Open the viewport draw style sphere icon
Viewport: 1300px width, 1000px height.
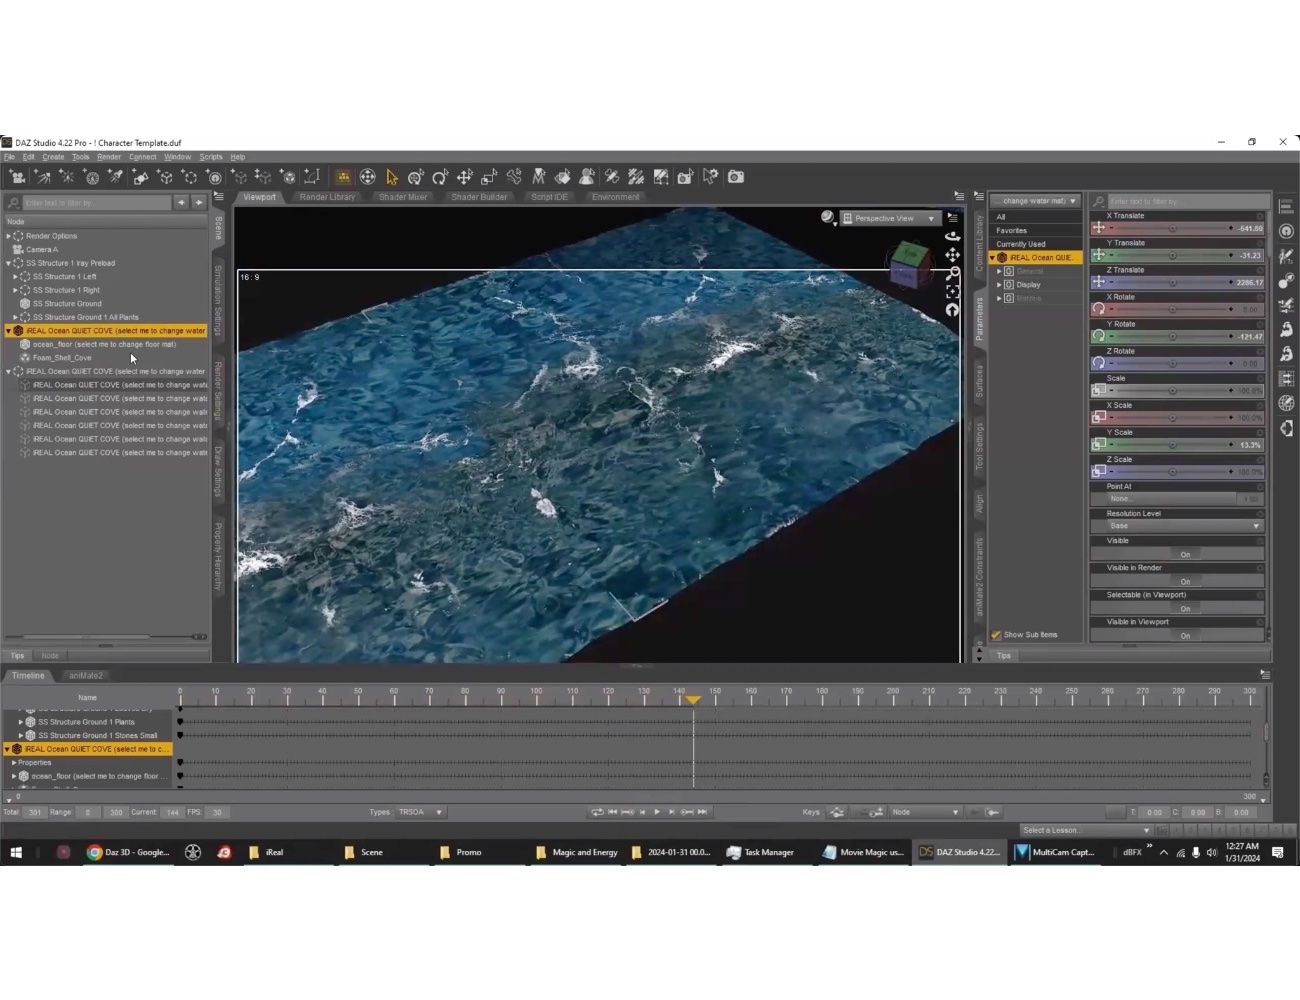pos(827,217)
